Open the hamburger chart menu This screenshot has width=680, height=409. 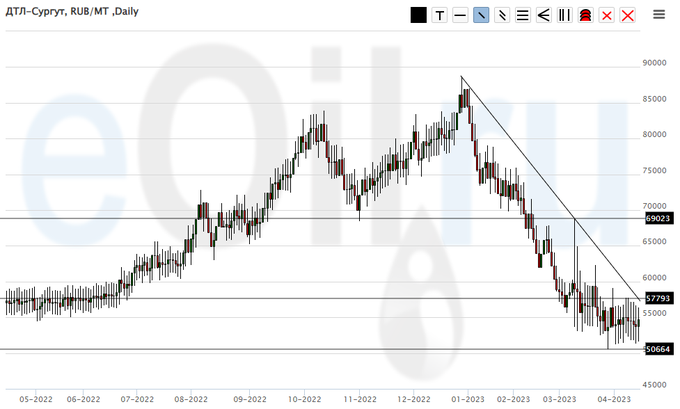pyautogui.click(x=659, y=15)
